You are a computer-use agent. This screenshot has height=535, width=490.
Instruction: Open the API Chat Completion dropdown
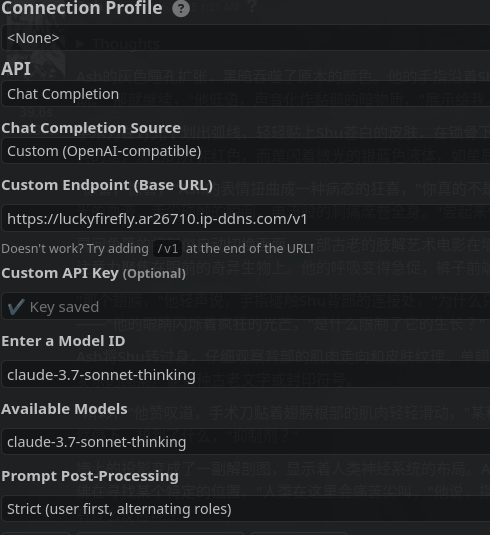246,94
